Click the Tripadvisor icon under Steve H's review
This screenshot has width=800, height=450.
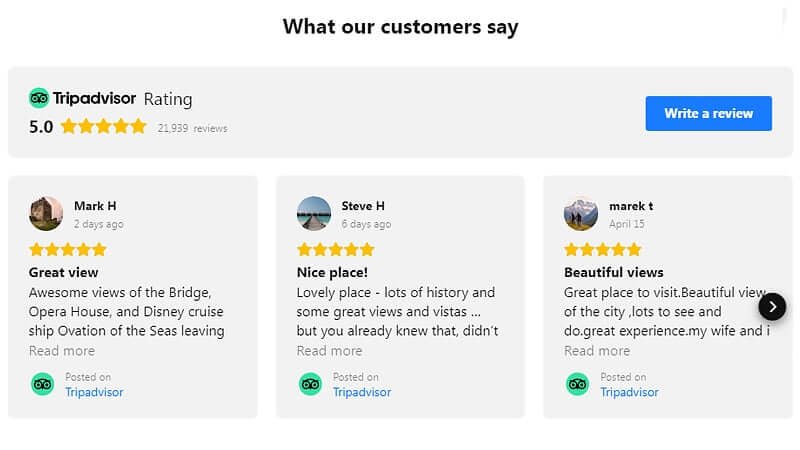pos(310,384)
